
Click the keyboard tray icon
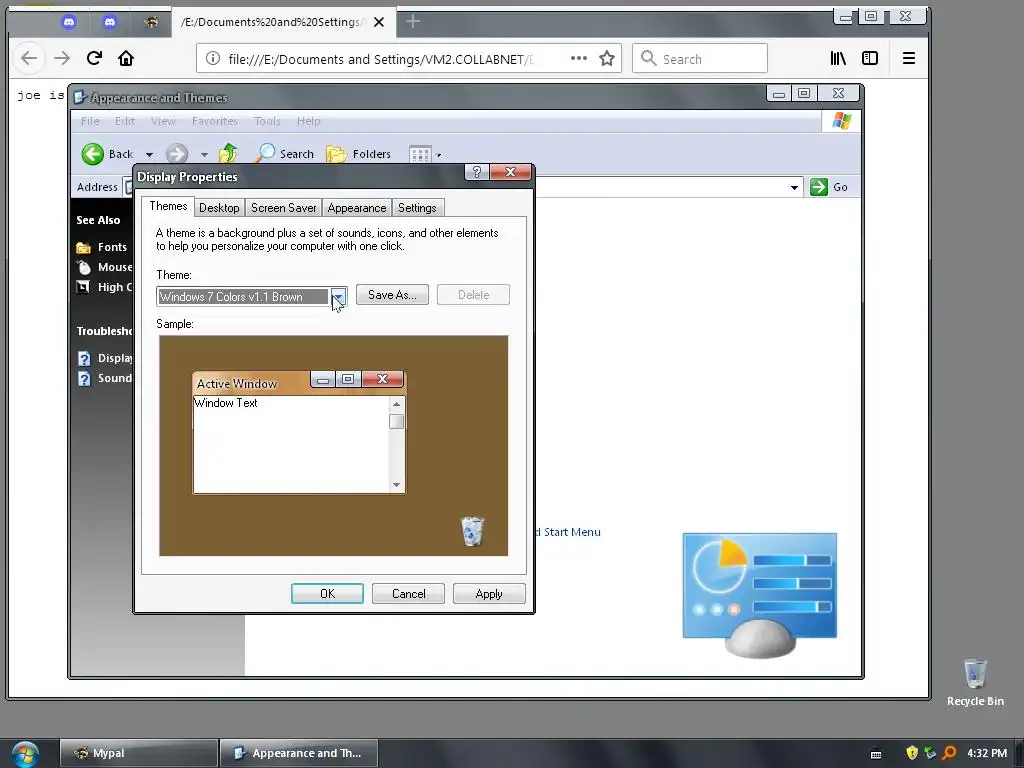(876, 754)
